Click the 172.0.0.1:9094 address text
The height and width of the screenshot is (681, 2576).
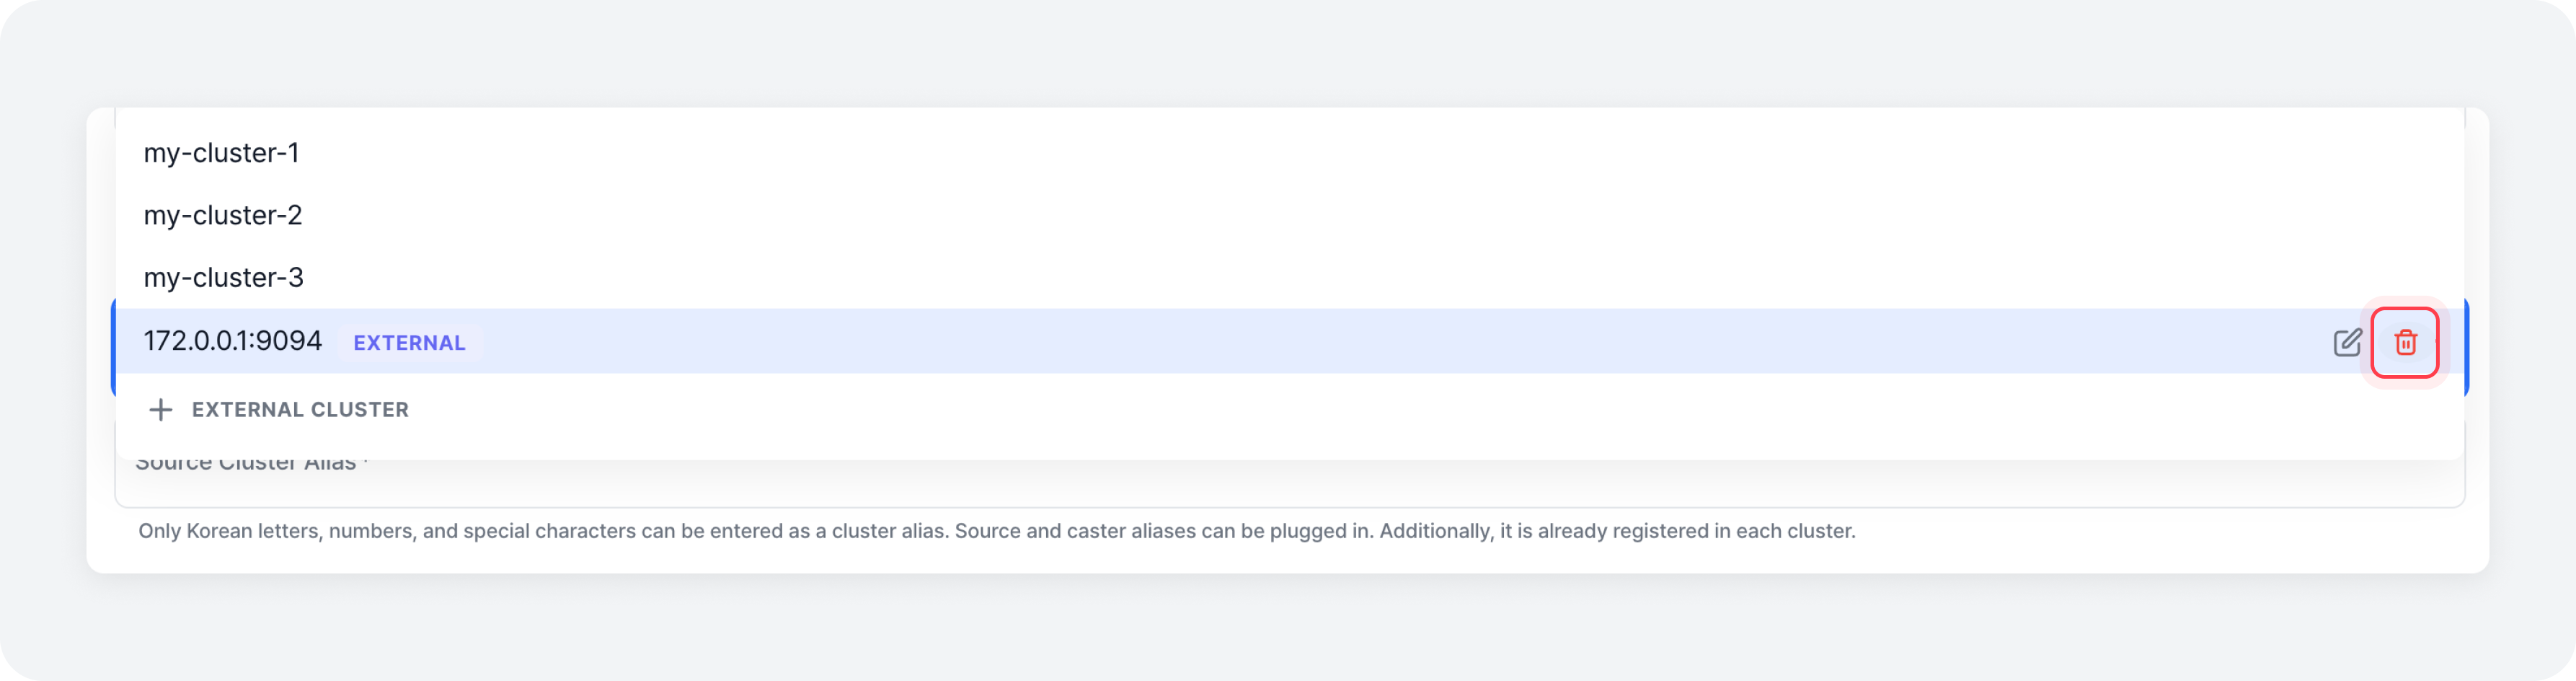[x=233, y=341]
